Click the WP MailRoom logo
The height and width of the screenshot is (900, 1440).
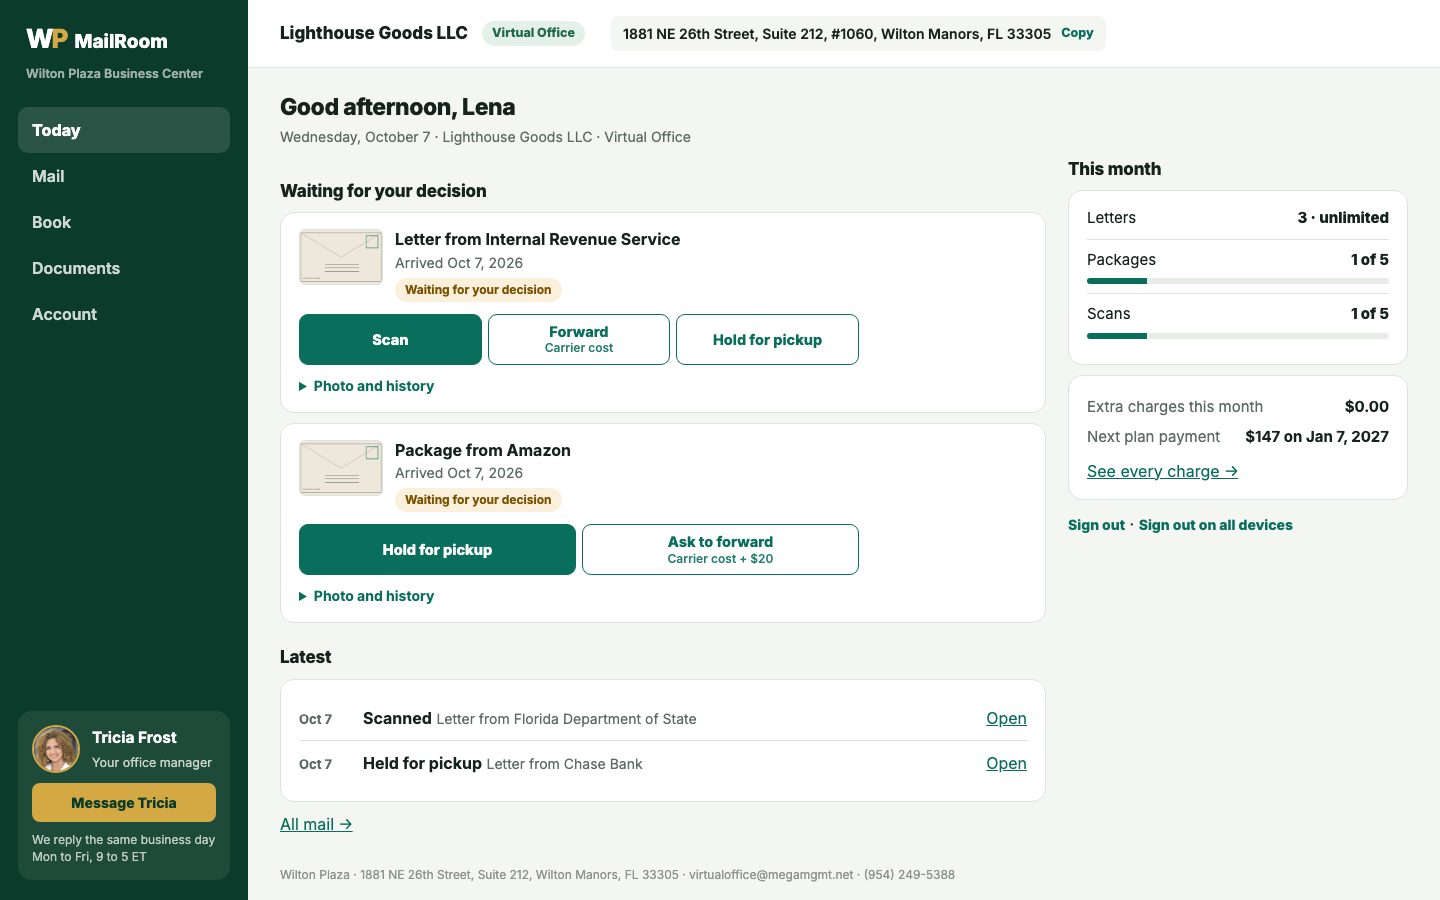pyautogui.click(x=97, y=40)
